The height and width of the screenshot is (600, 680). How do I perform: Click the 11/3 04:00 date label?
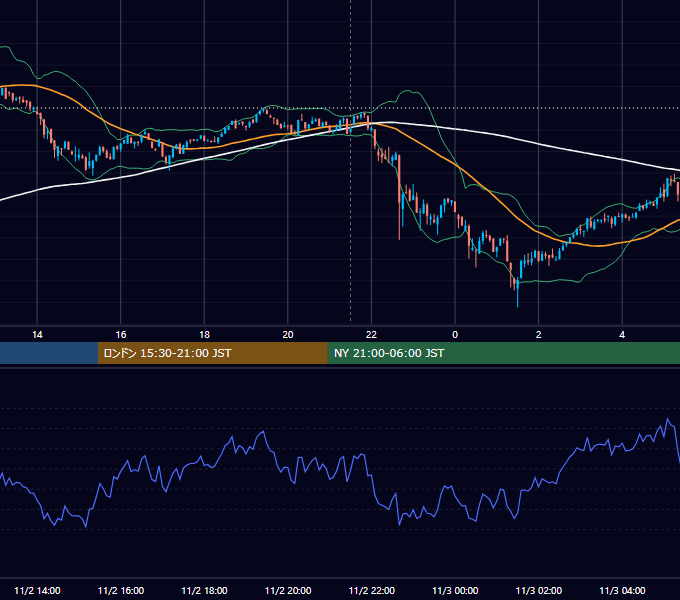[x=622, y=590]
